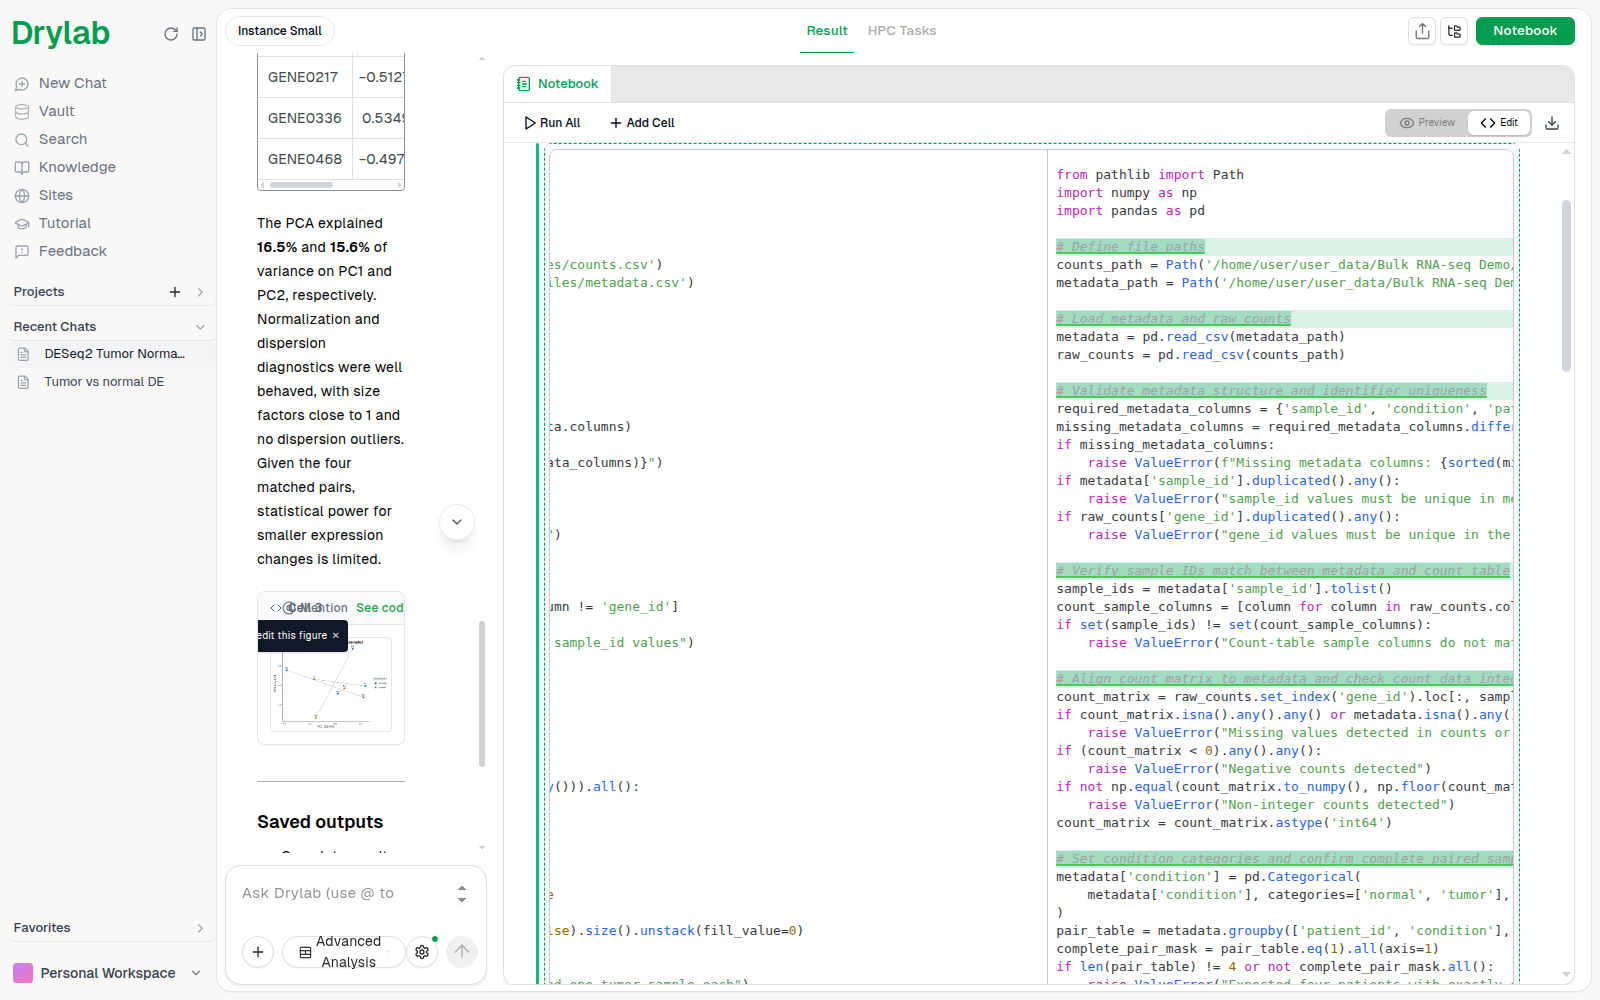
Task: Switch to the Result tab
Action: tap(827, 31)
